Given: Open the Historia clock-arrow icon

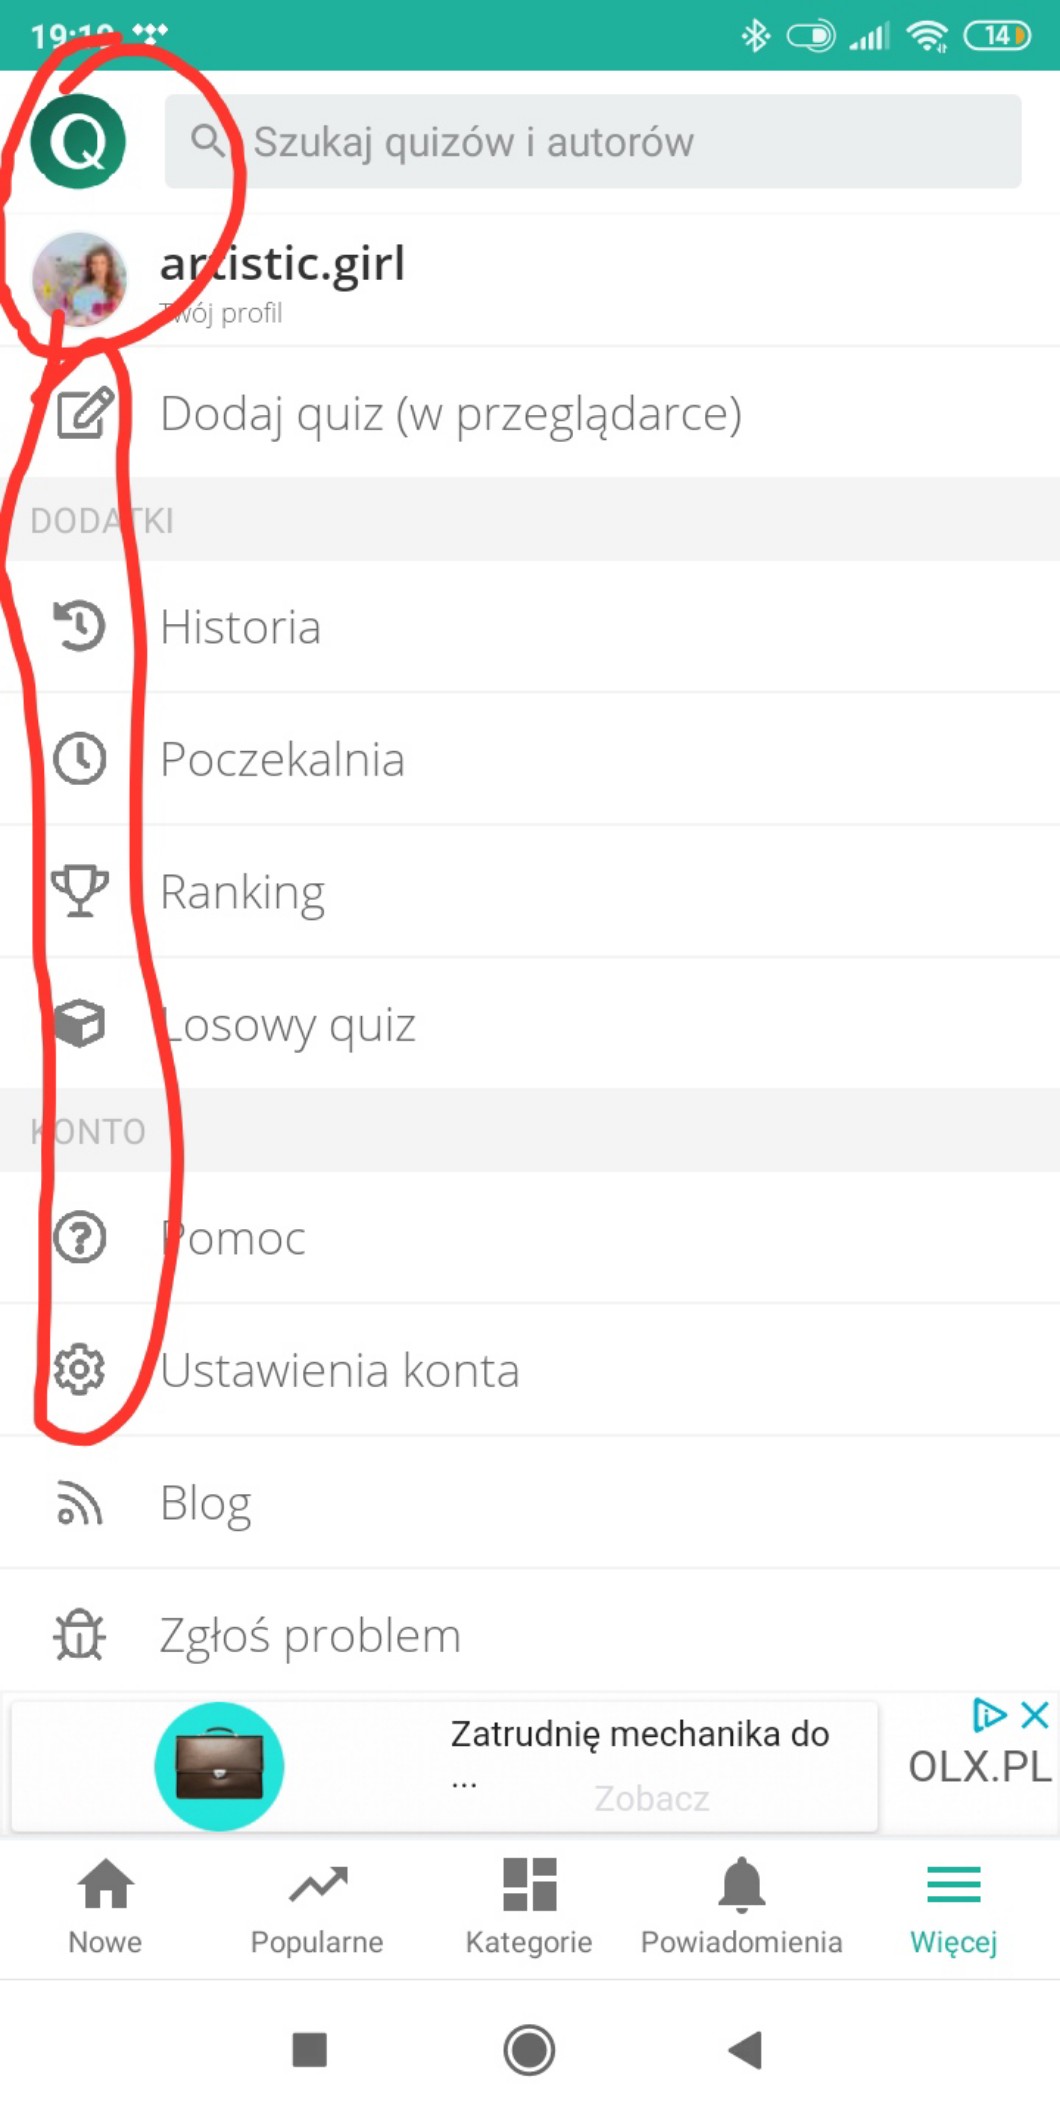Looking at the screenshot, I should point(79,627).
